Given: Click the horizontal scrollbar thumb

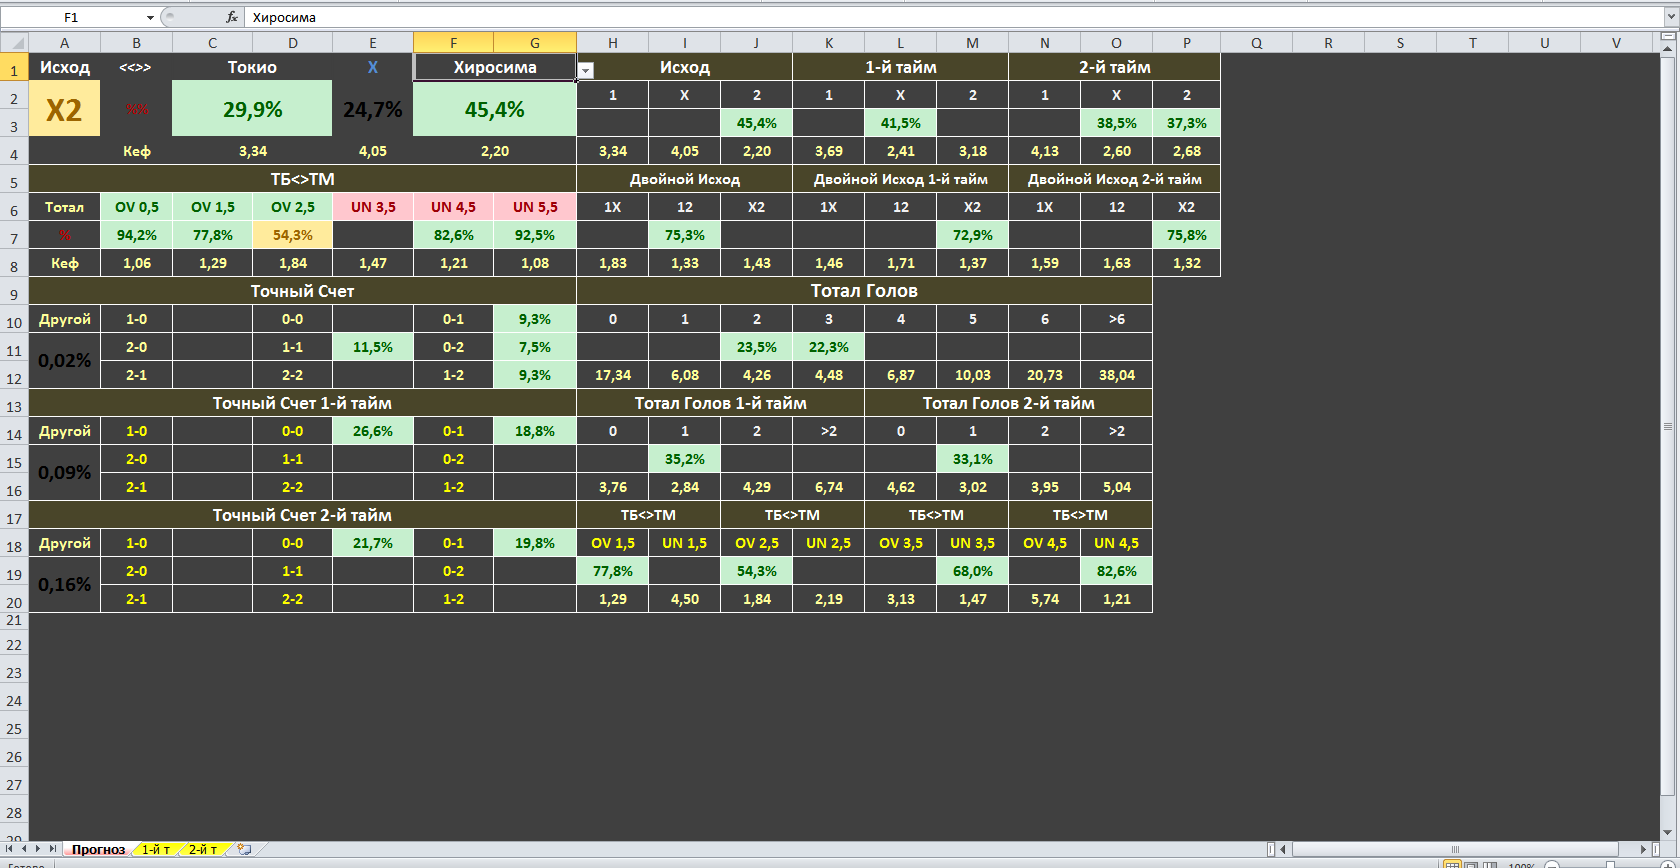Looking at the screenshot, I should 1456,849.
